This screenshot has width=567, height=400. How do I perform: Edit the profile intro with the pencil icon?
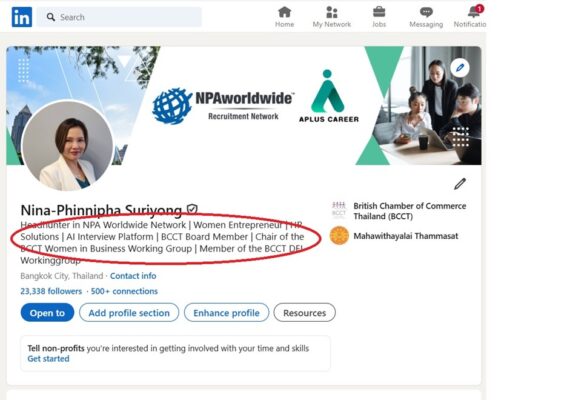click(460, 184)
